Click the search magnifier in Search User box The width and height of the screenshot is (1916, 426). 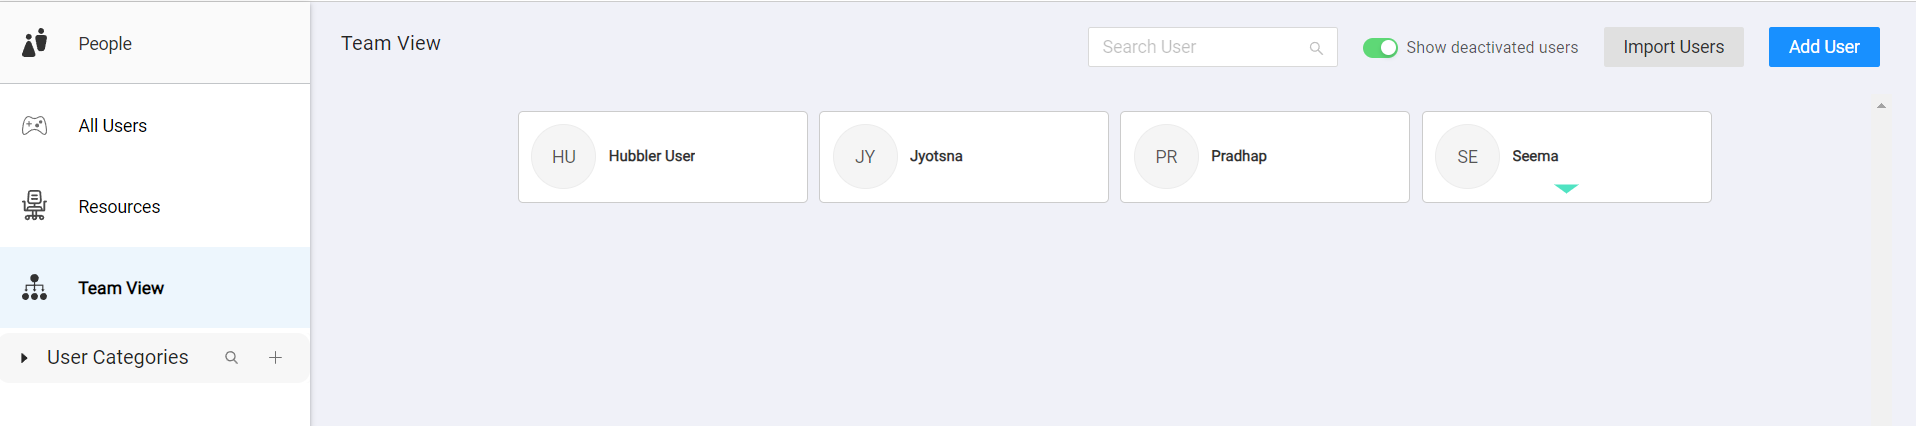click(1316, 48)
